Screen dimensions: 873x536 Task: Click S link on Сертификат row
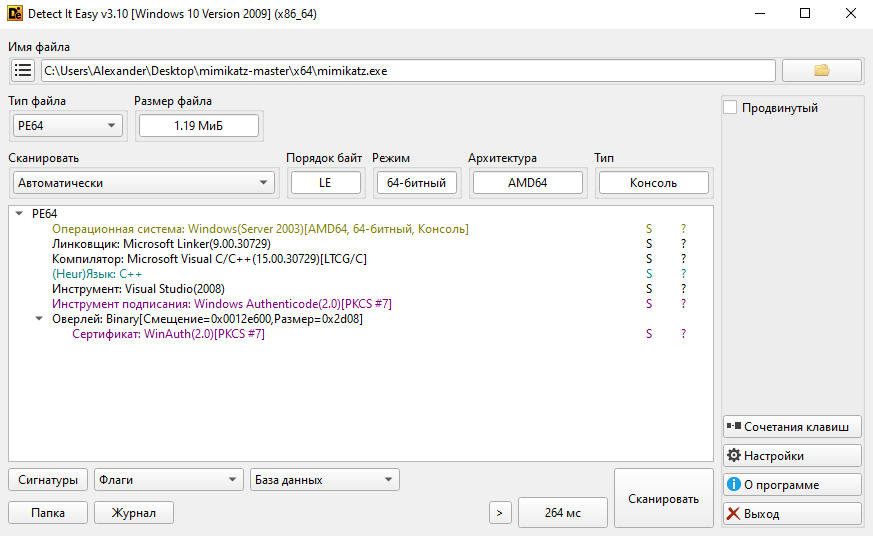(x=649, y=334)
